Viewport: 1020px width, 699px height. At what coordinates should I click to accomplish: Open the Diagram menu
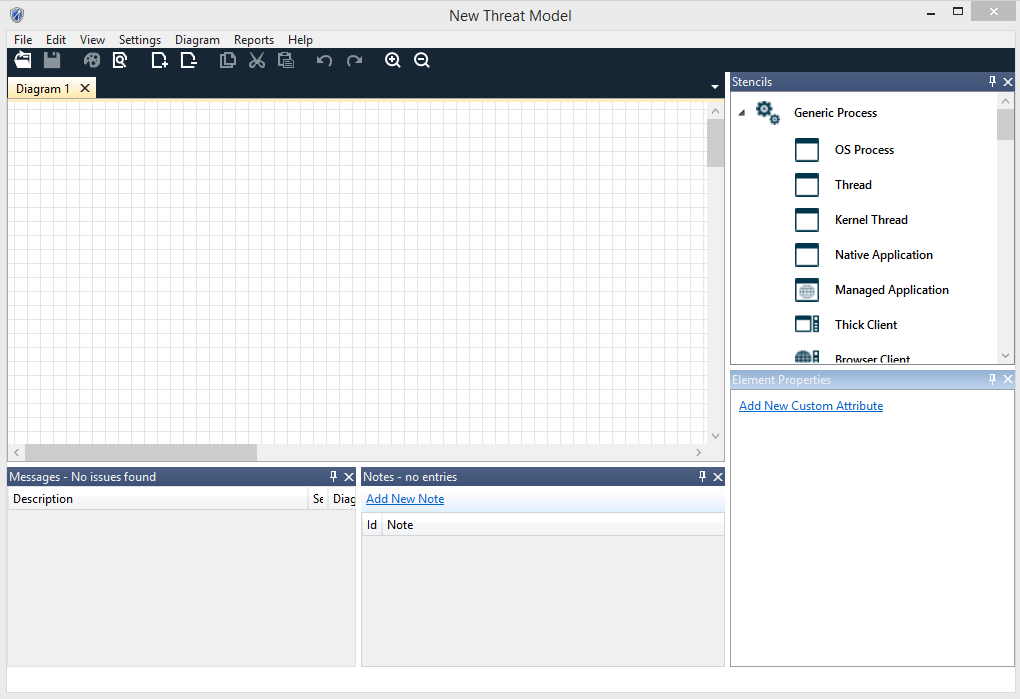click(197, 40)
